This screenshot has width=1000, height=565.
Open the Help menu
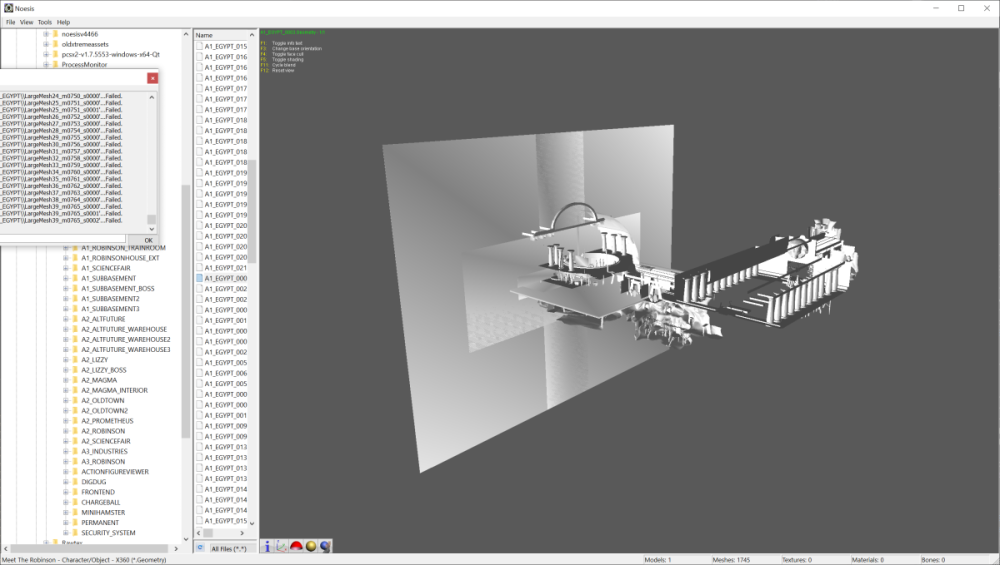tap(63, 22)
